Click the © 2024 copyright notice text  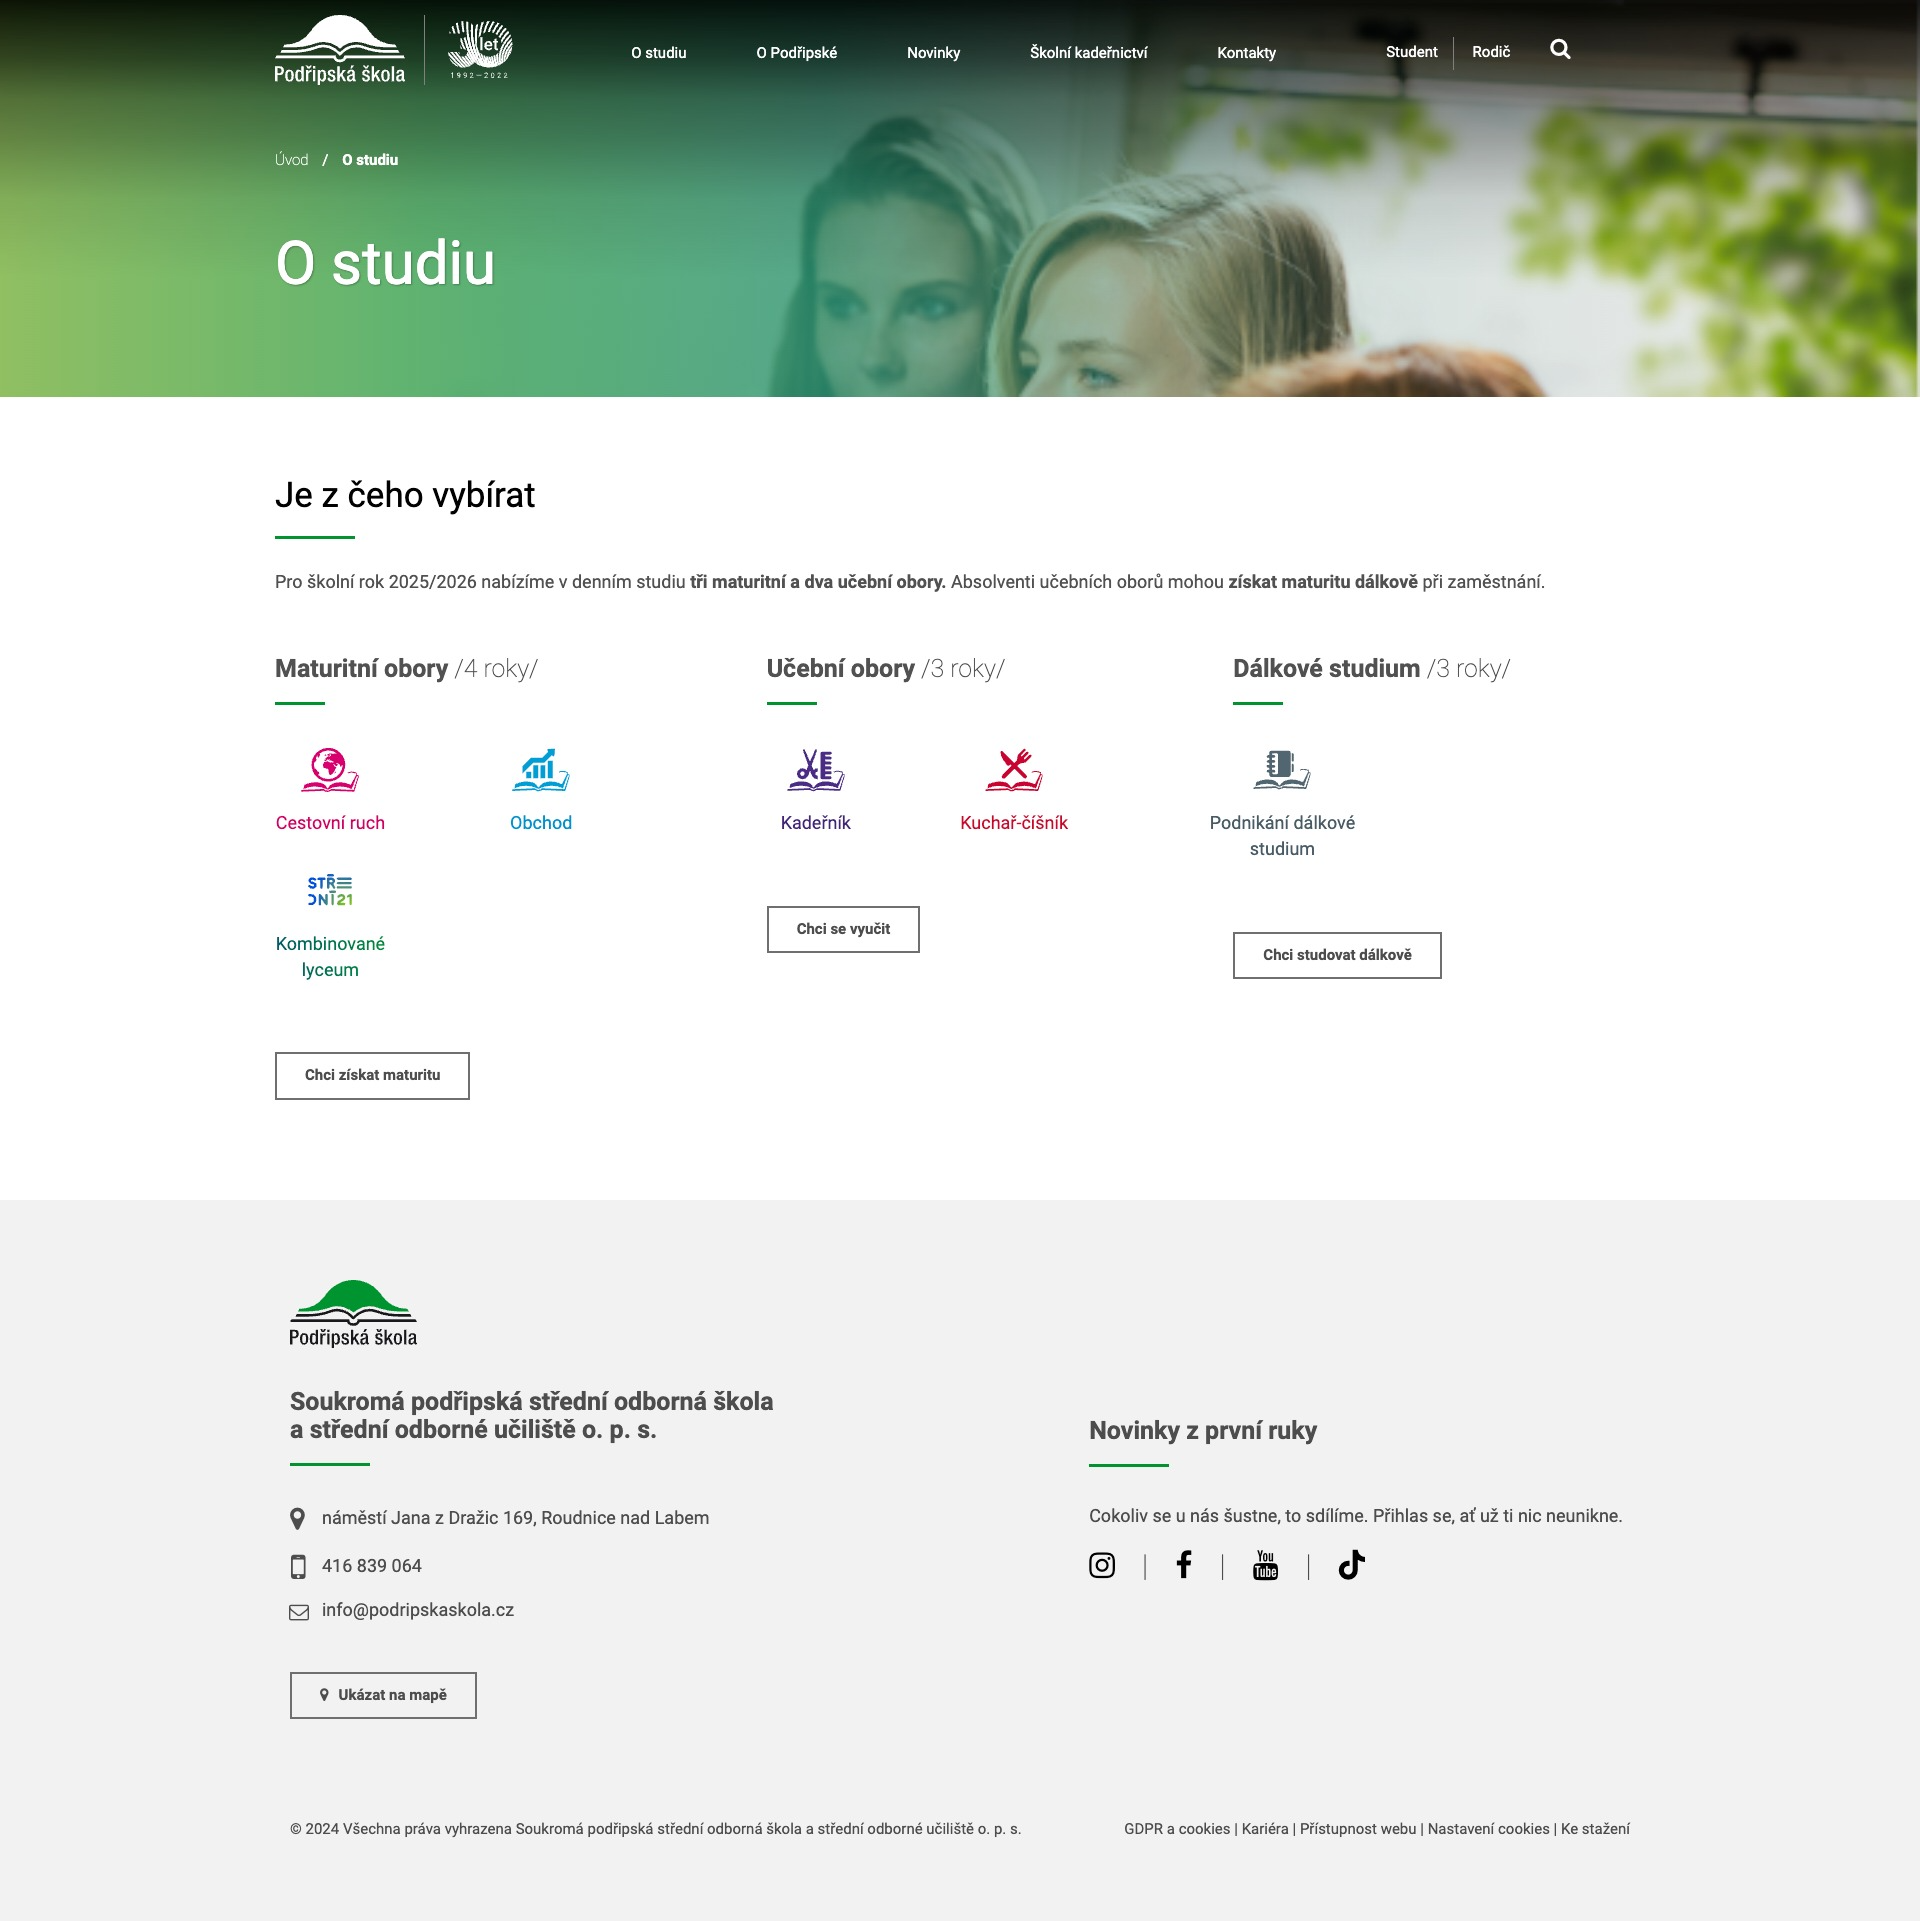tap(656, 1829)
